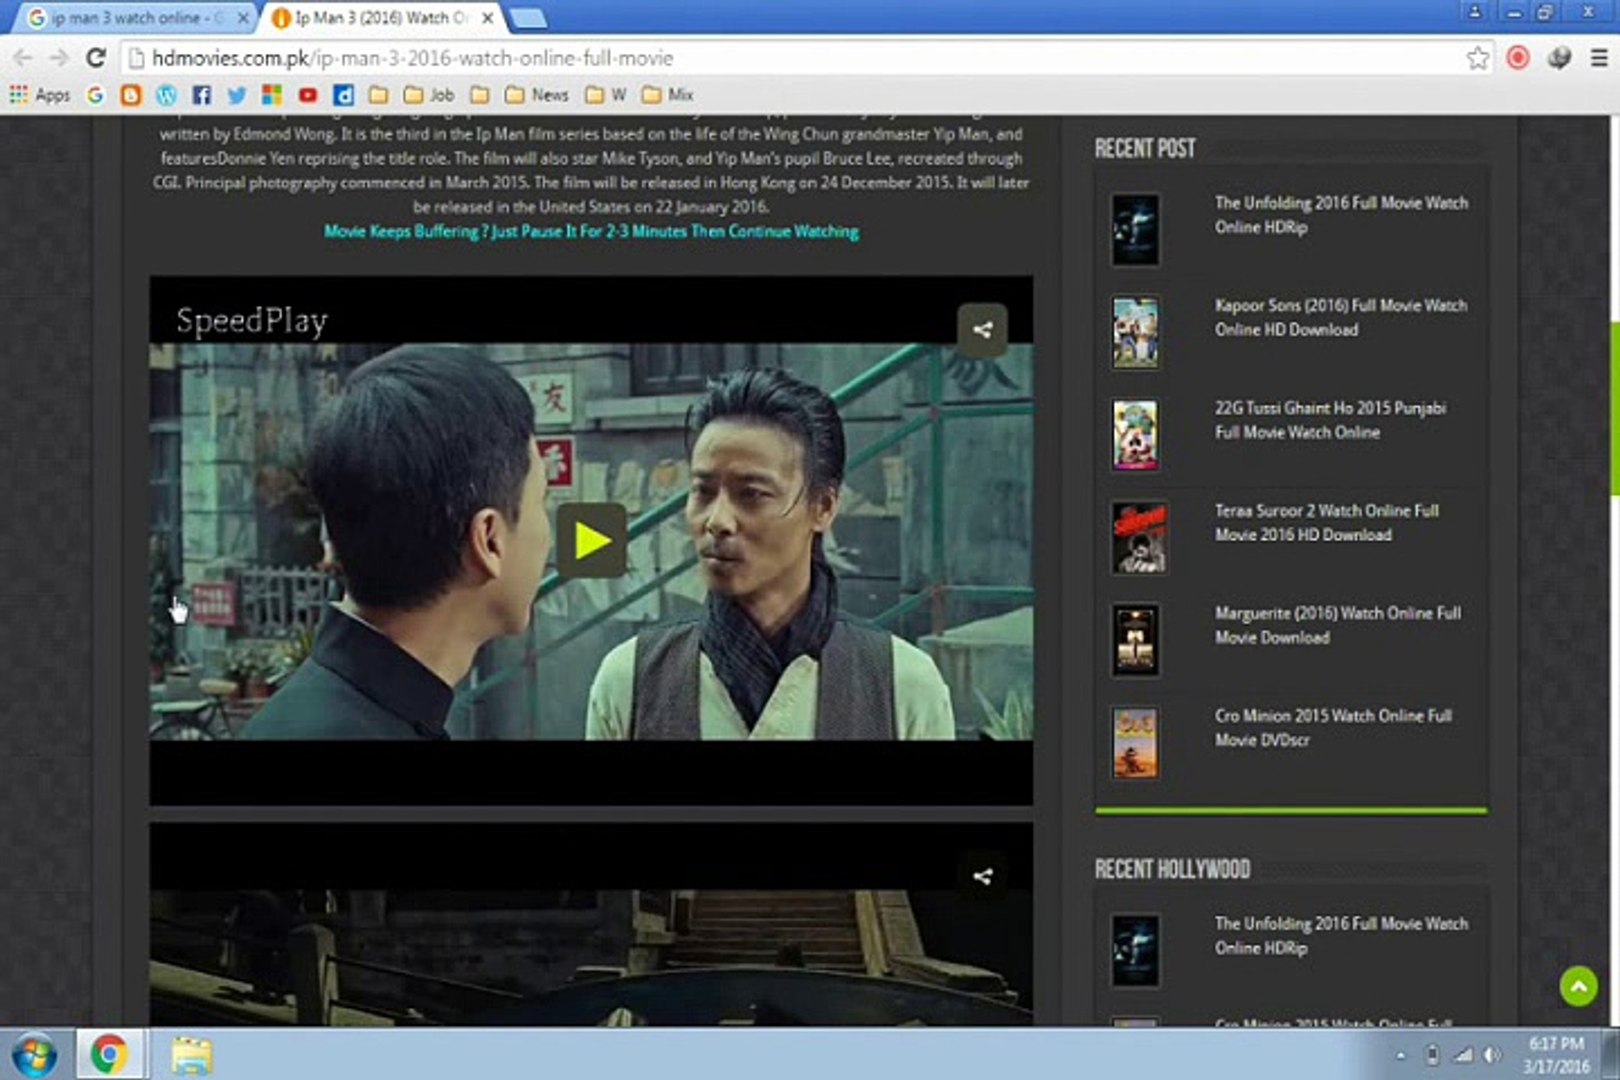Image resolution: width=1620 pixels, height=1080 pixels.
Task: Open unnamed bookmarks folder before Job
Action: [x=378, y=95]
